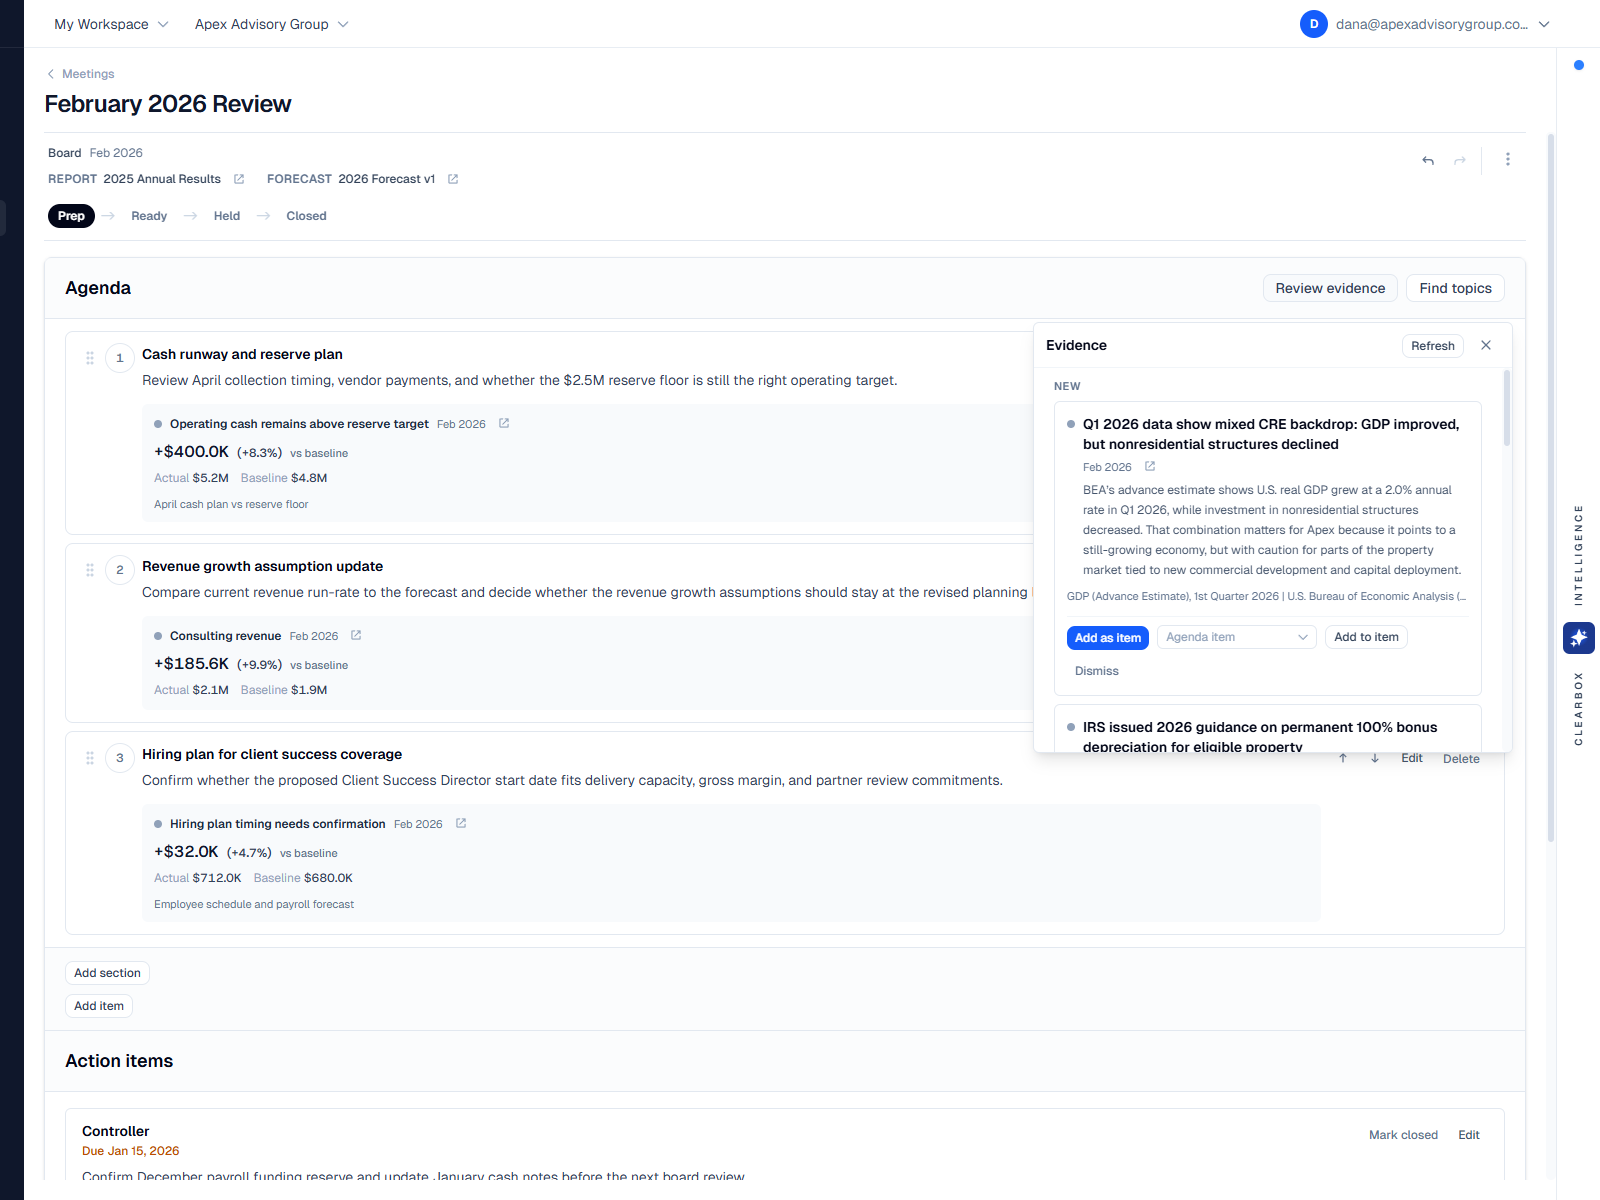The width and height of the screenshot is (1600, 1200).
Task: Expand the Agenda item dropdown
Action: click(x=1237, y=637)
